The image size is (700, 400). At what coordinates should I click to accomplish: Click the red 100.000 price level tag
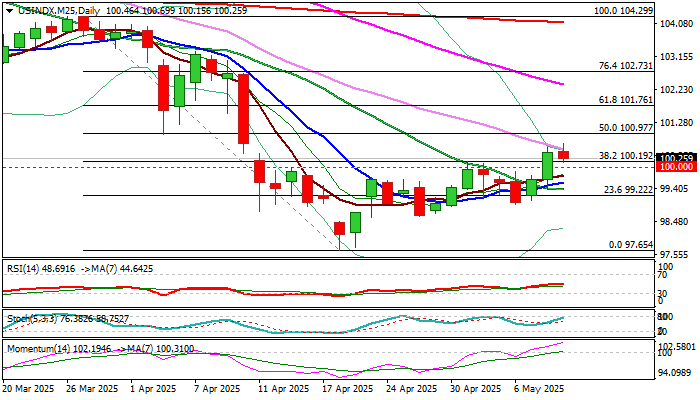click(x=676, y=167)
